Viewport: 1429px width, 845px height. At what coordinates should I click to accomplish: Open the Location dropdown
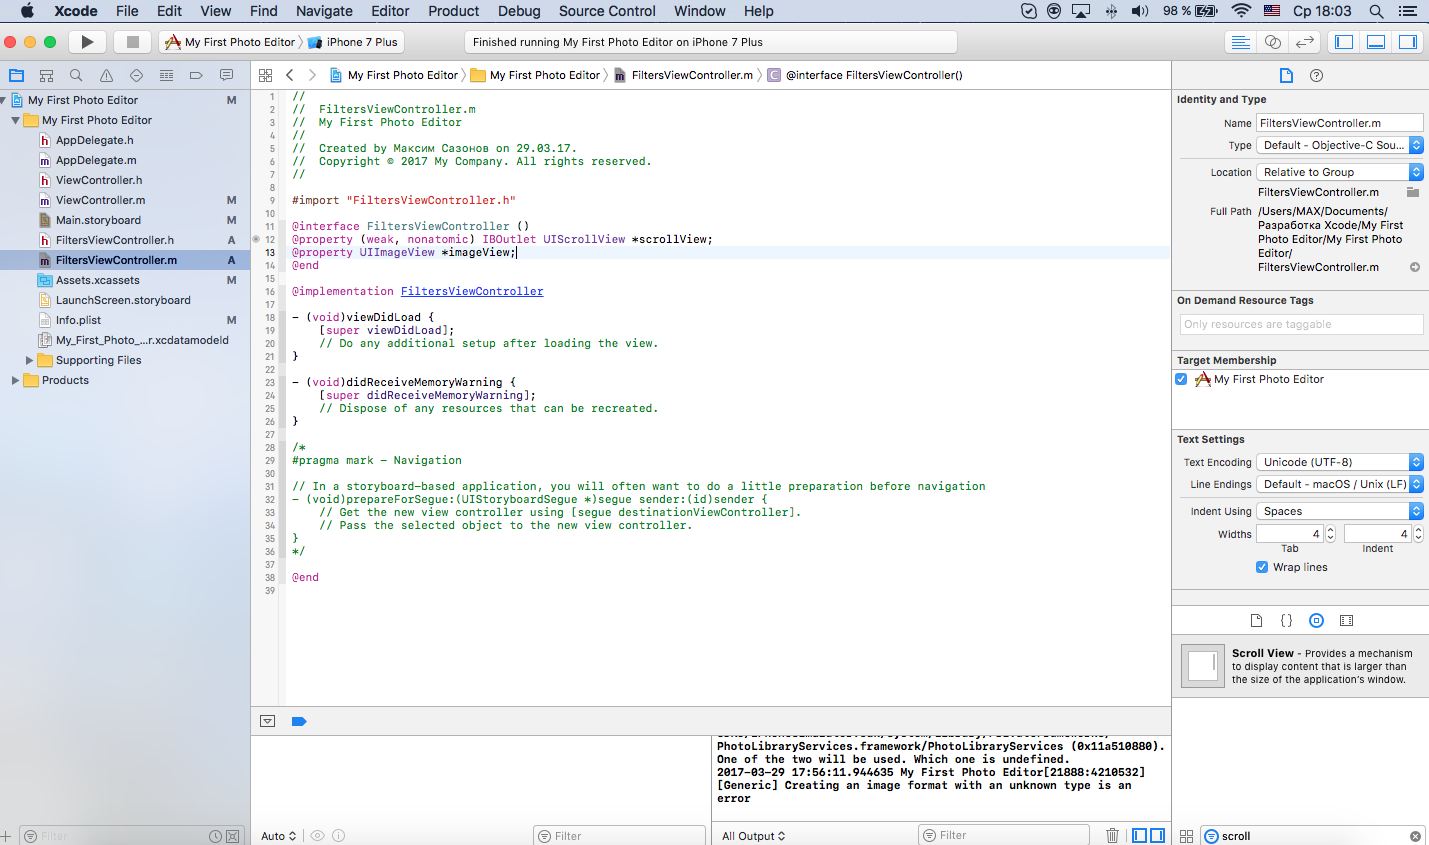coord(1340,172)
